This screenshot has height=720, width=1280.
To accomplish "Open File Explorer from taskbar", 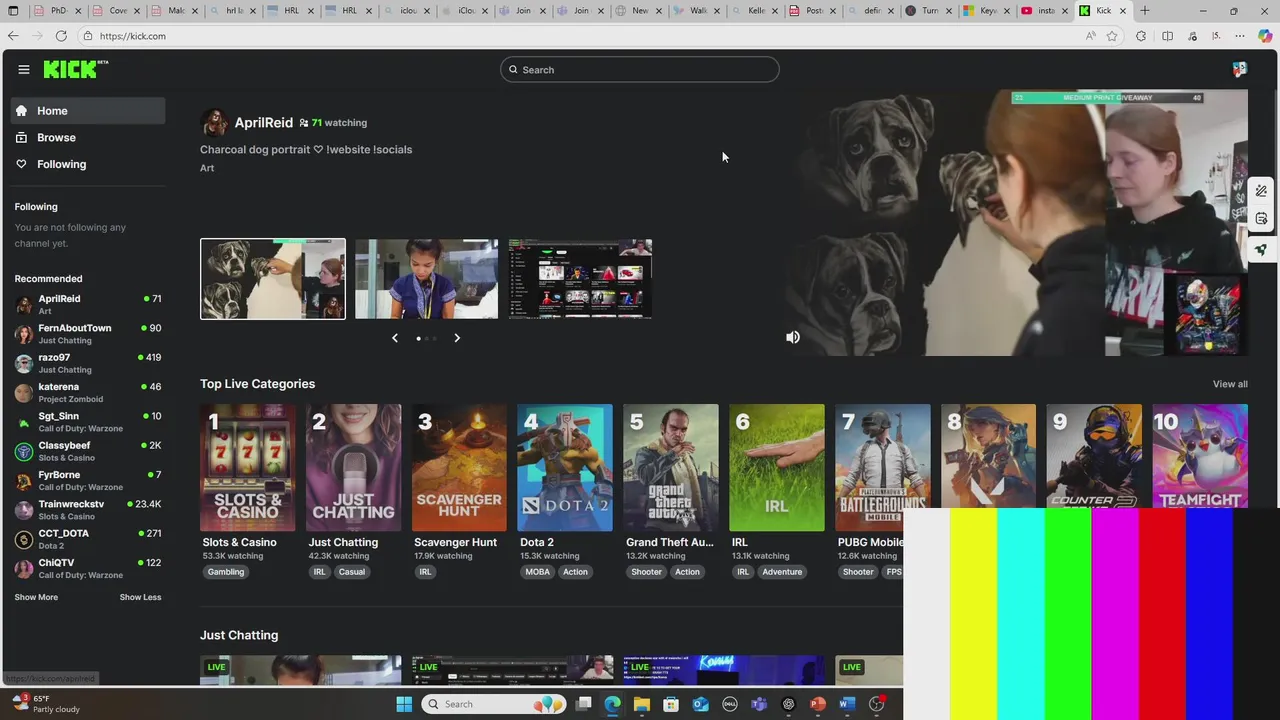I will [642, 704].
